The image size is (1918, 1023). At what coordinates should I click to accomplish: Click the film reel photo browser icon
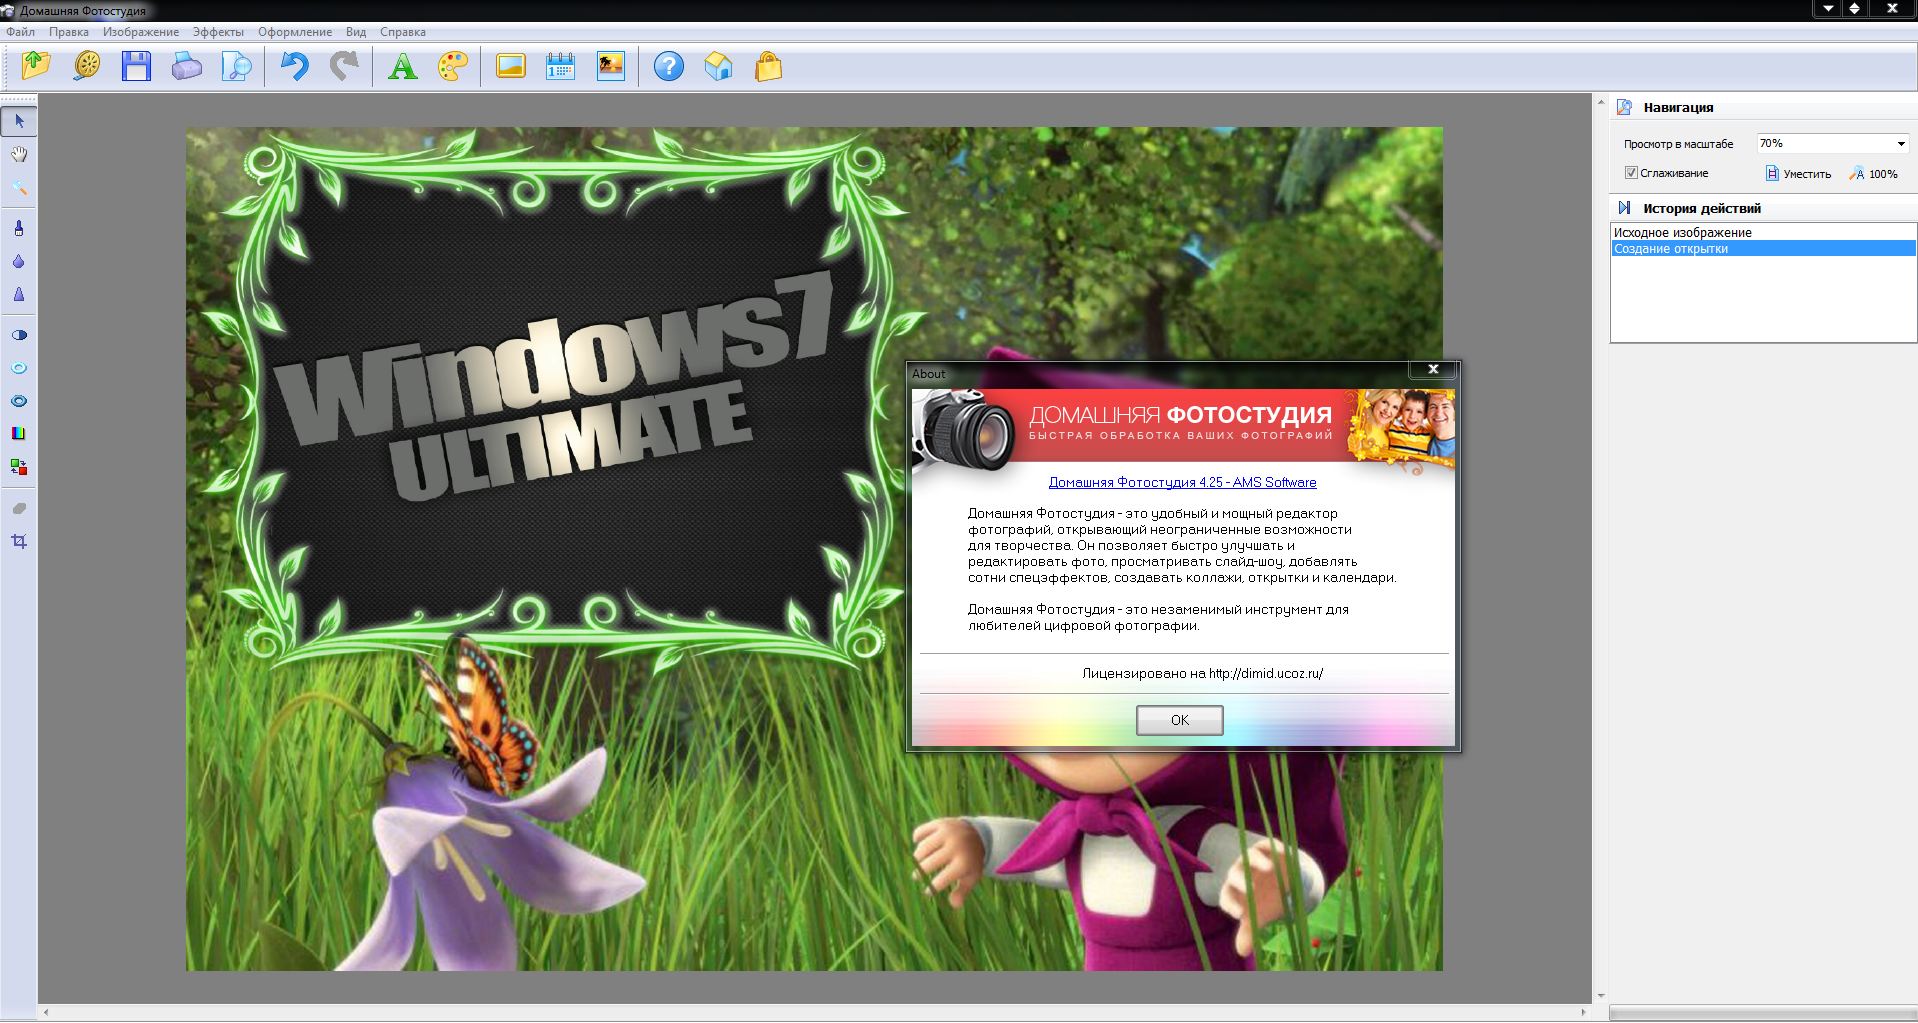click(x=87, y=66)
